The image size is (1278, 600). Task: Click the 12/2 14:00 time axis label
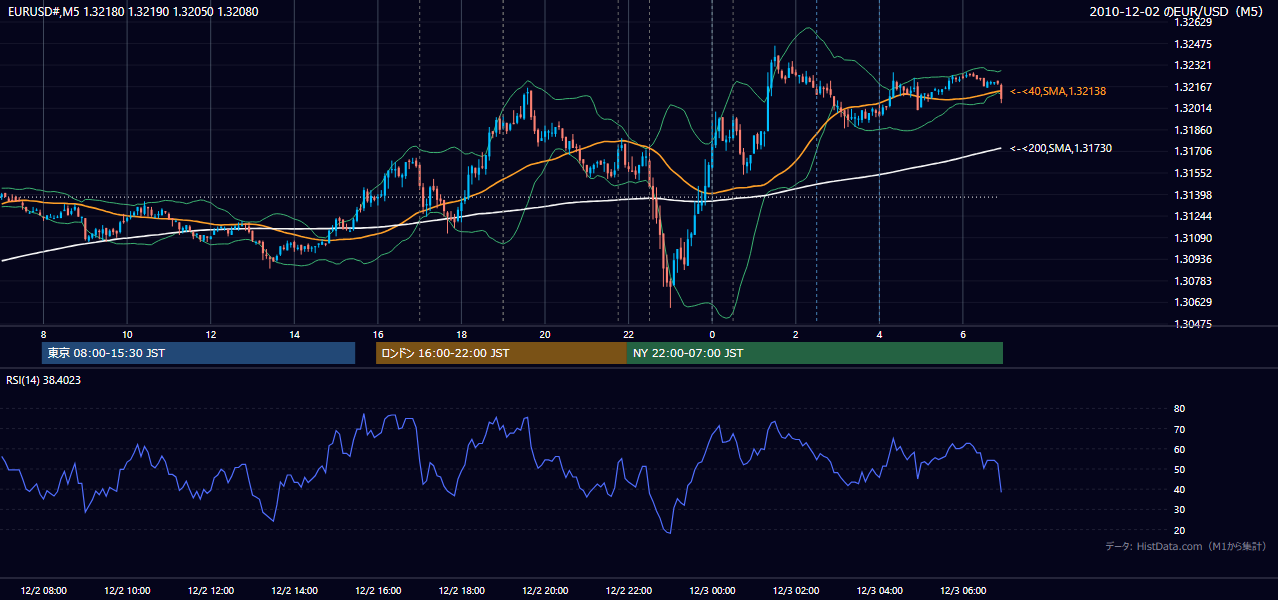(x=294, y=590)
